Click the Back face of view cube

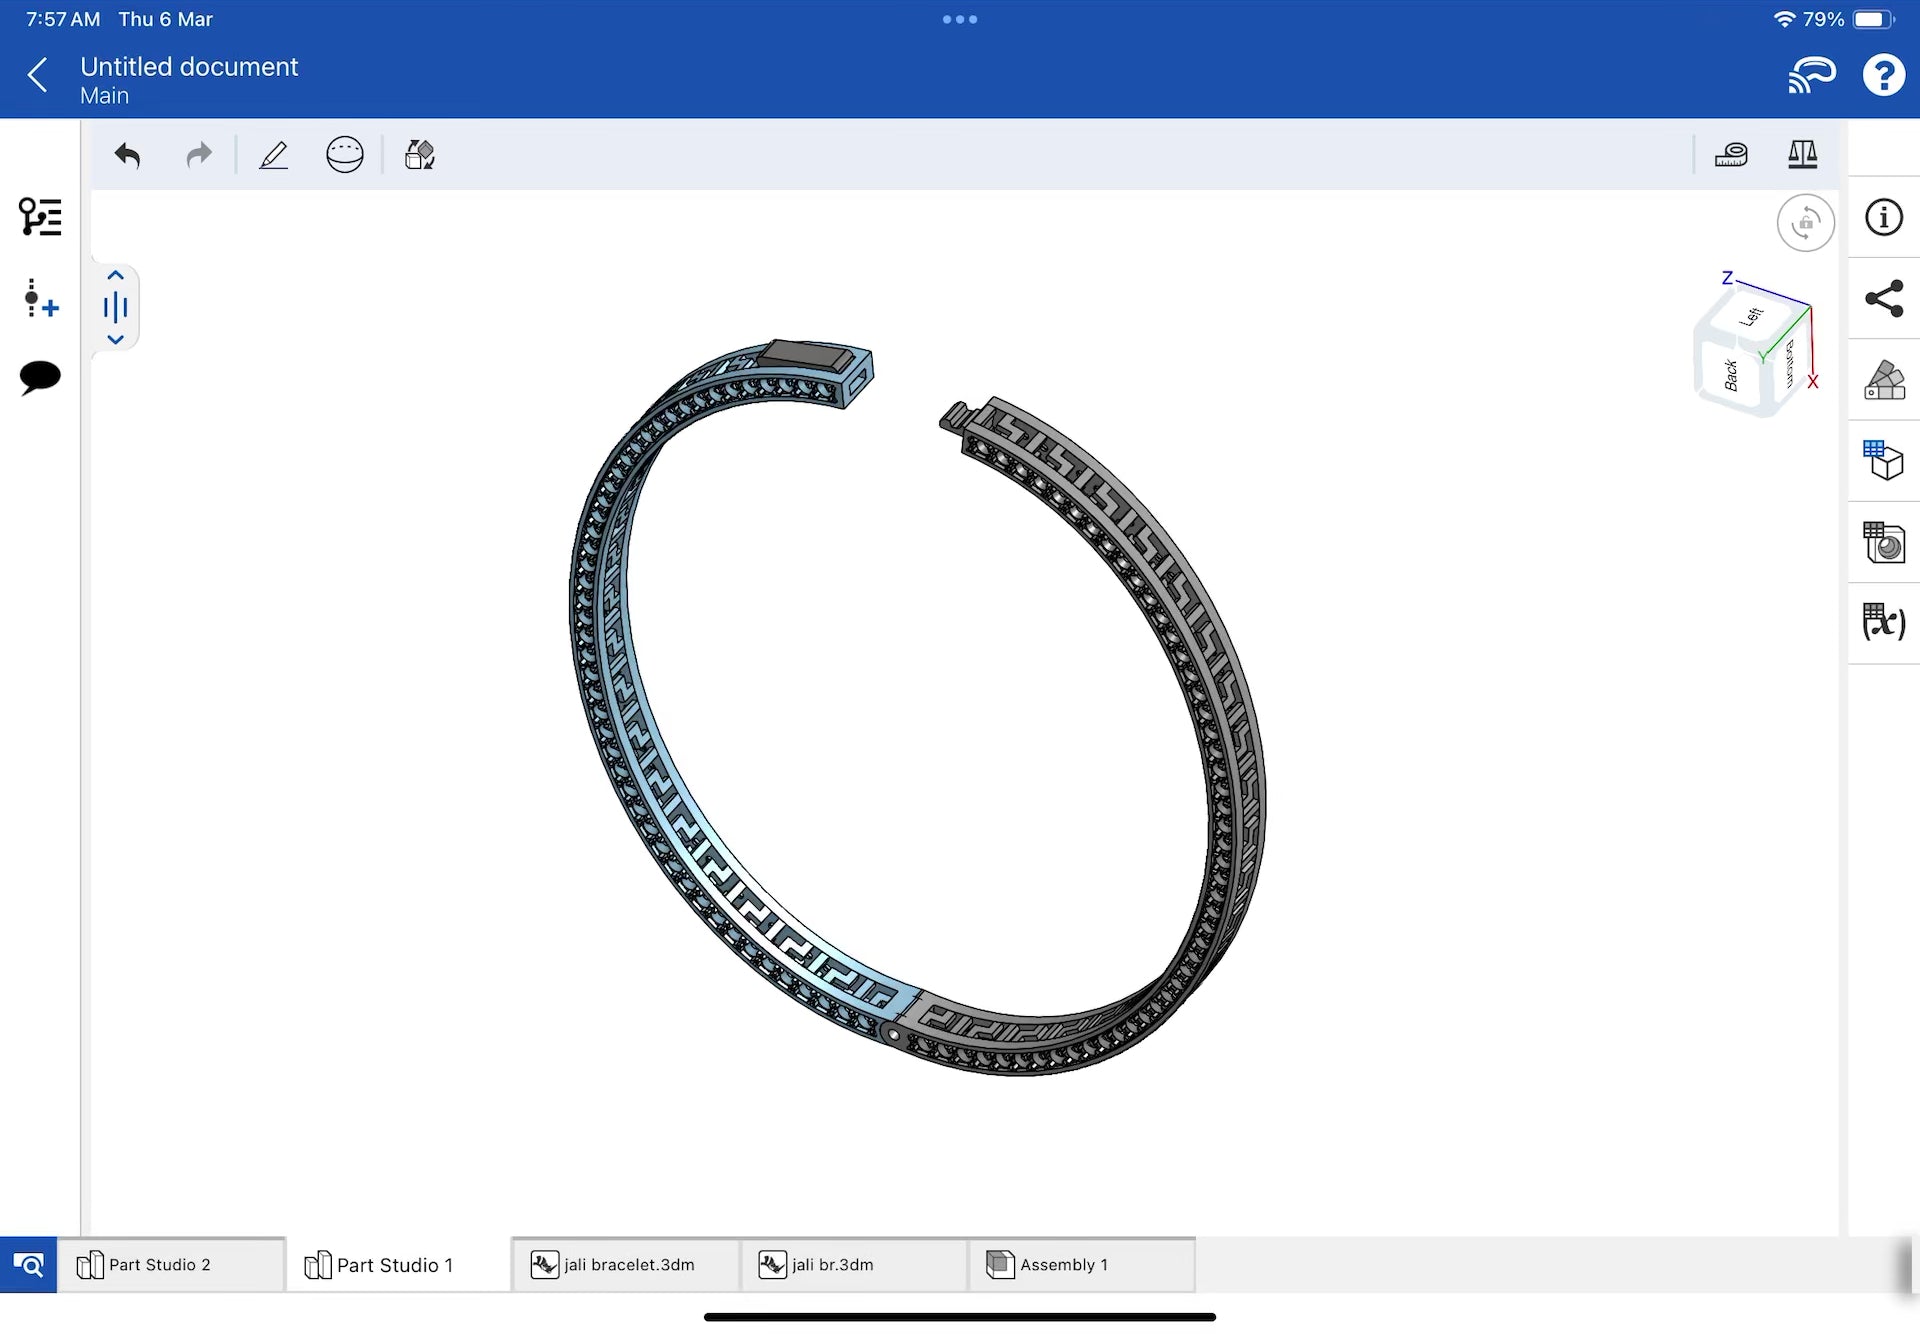[x=1730, y=375]
